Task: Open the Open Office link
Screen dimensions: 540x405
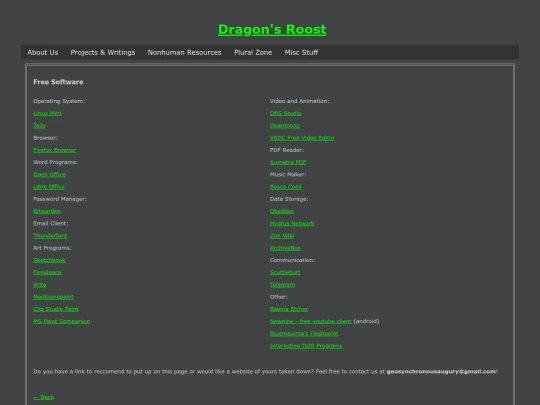Action: (x=49, y=175)
